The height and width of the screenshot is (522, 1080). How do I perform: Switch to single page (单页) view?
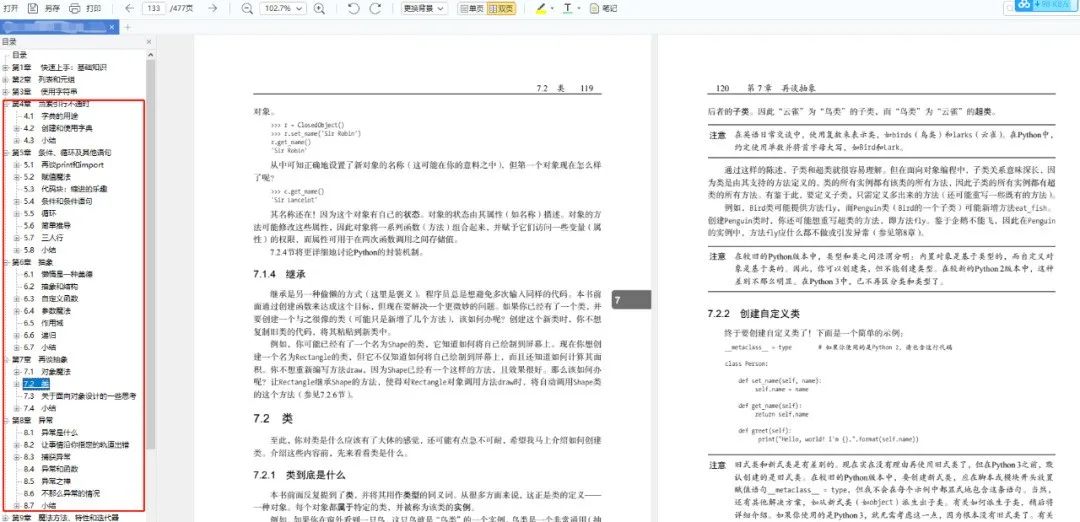[472, 8]
